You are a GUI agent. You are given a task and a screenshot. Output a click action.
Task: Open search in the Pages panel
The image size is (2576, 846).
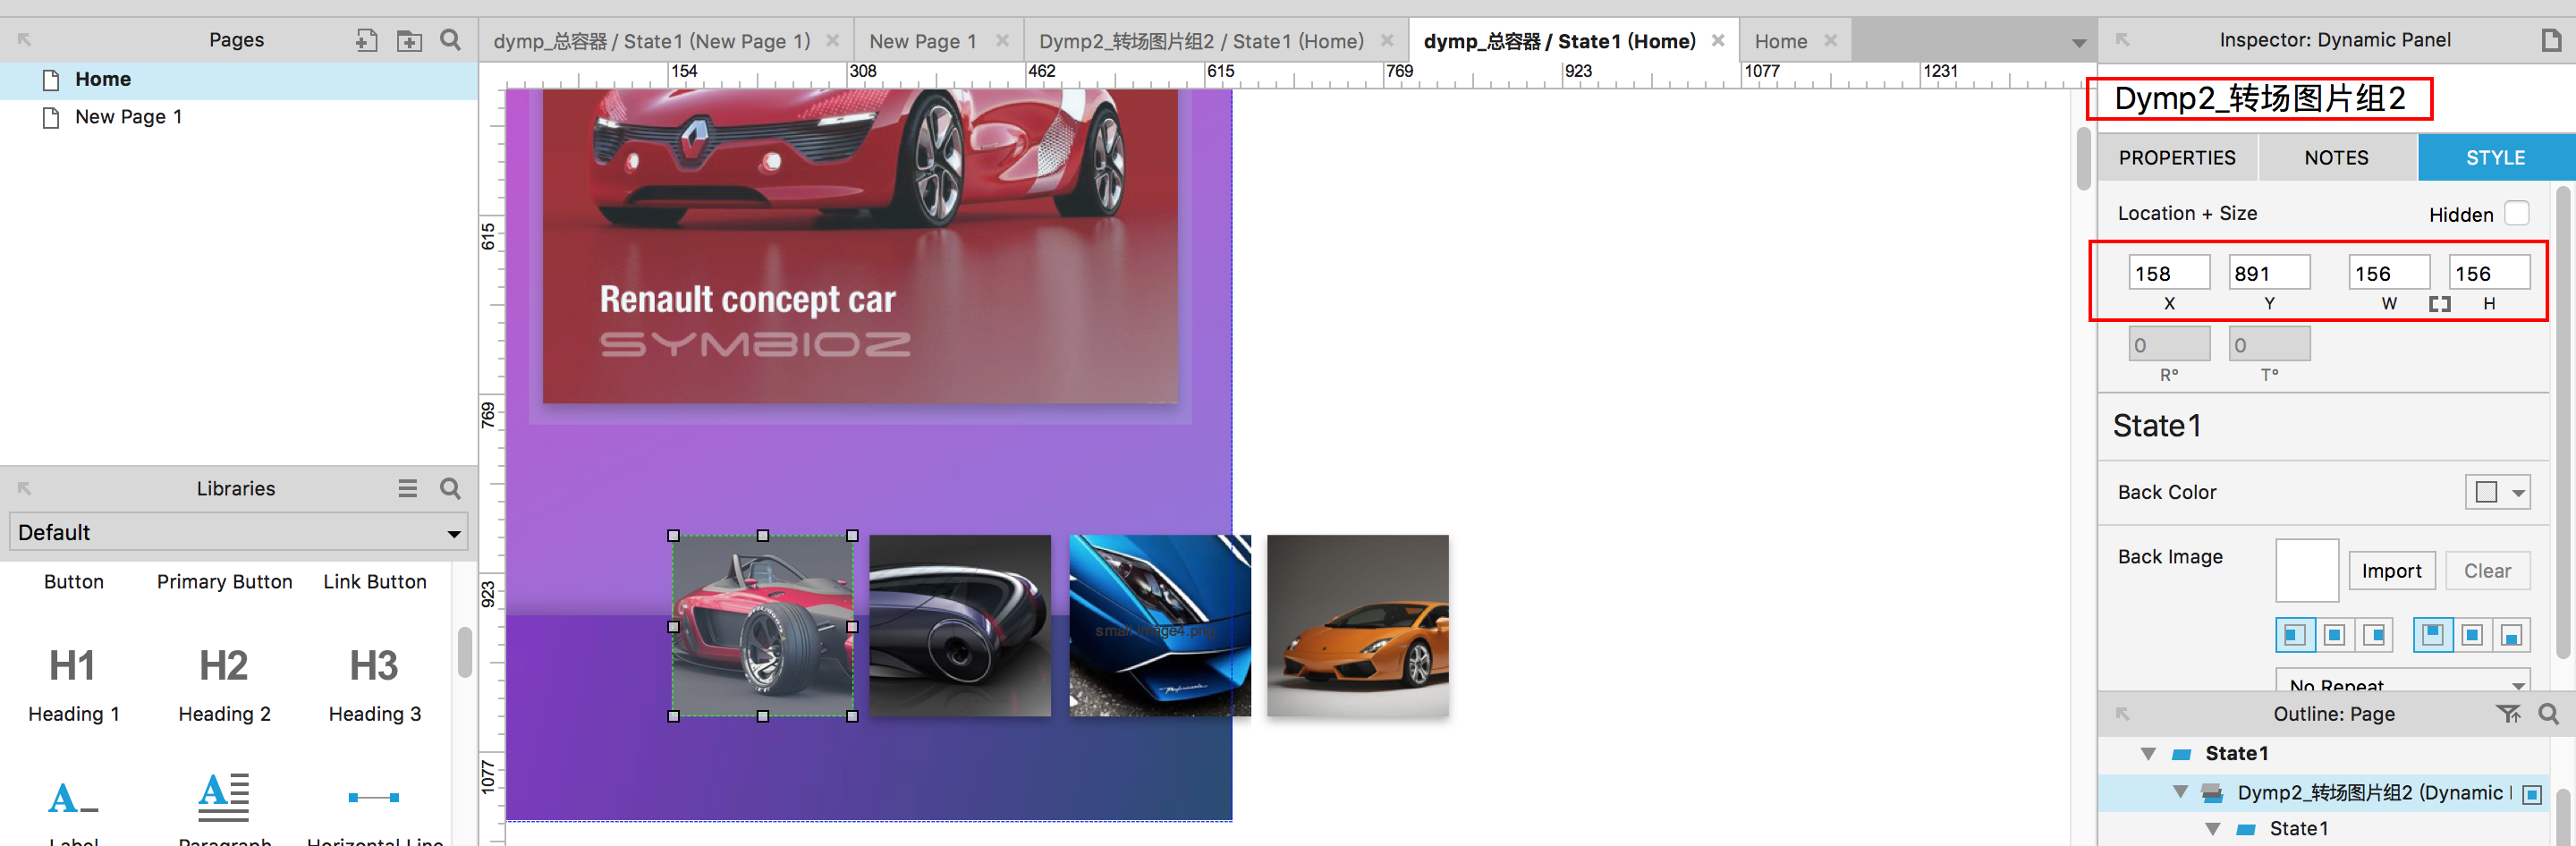pos(451,40)
